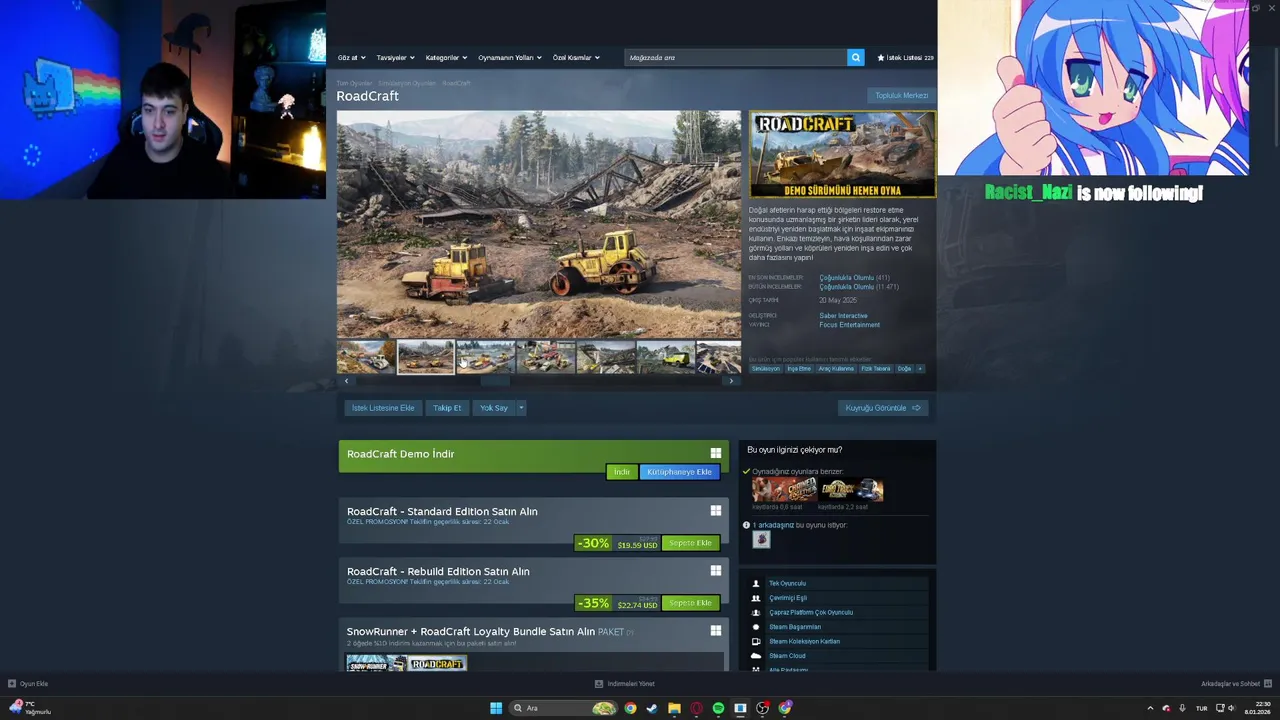Open Topluluk Merkezi community hub
Viewport: 1280px width, 720px height.
(x=902, y=96)
